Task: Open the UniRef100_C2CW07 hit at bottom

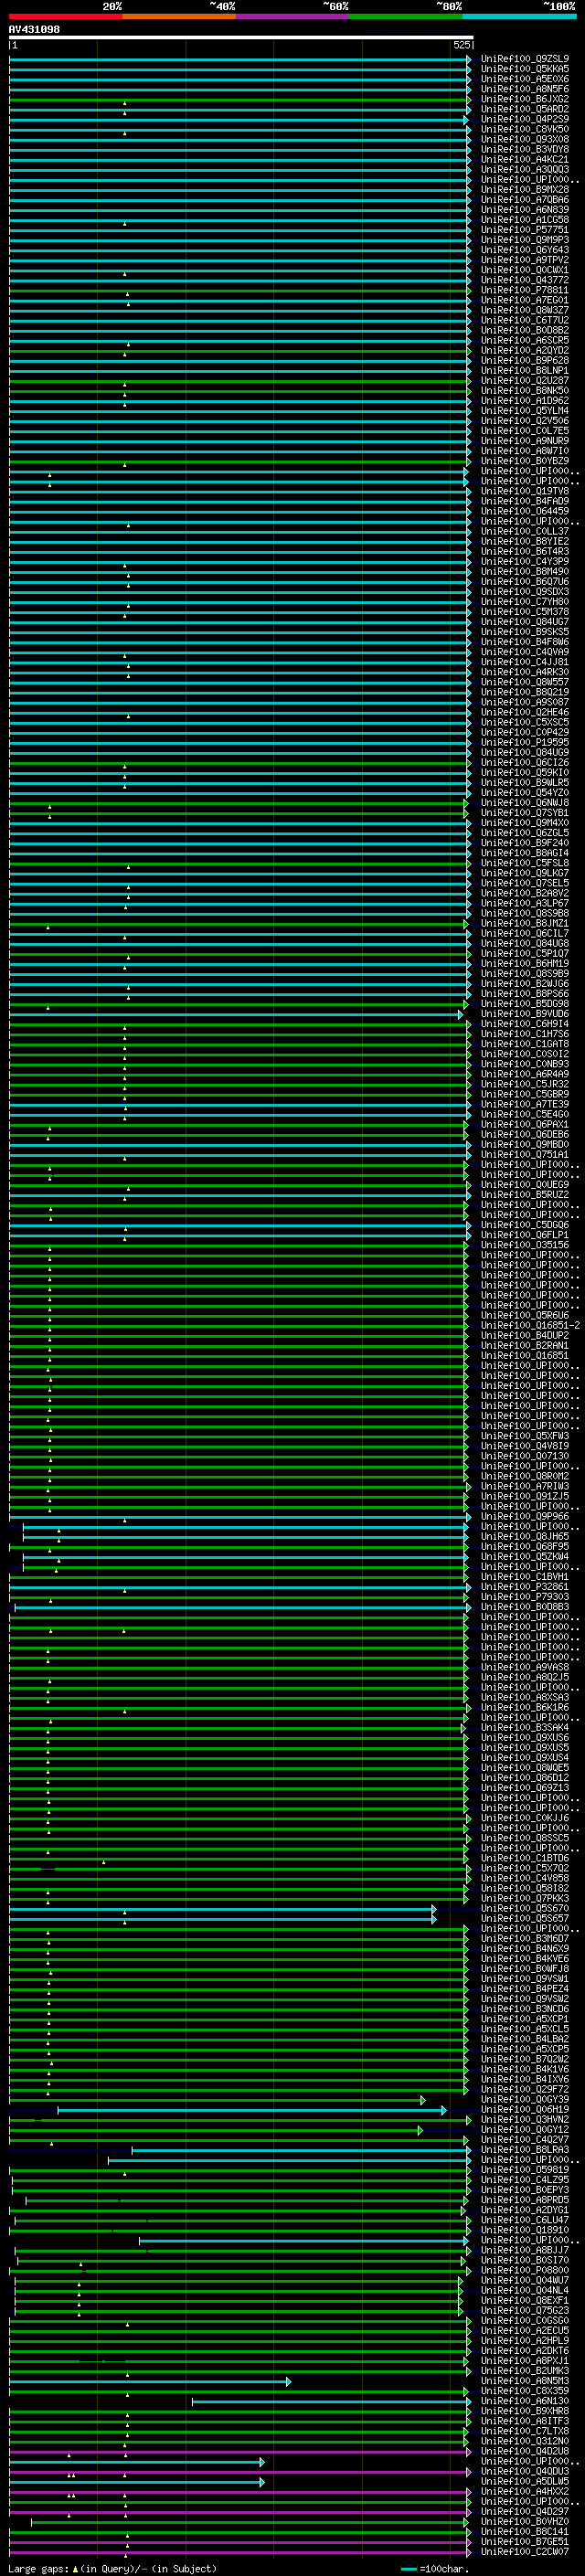Action: point(524,2552)
